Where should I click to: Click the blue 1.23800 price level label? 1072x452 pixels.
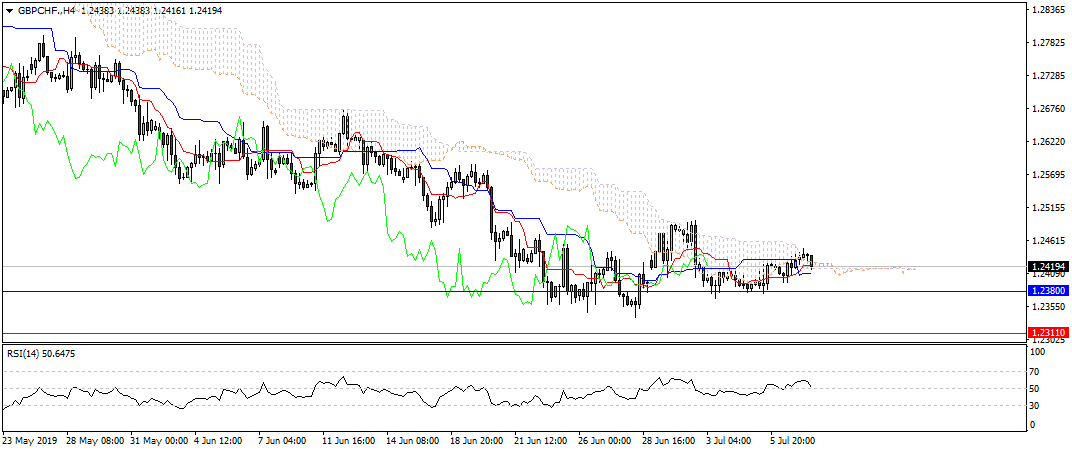(x=1047, y=291)
